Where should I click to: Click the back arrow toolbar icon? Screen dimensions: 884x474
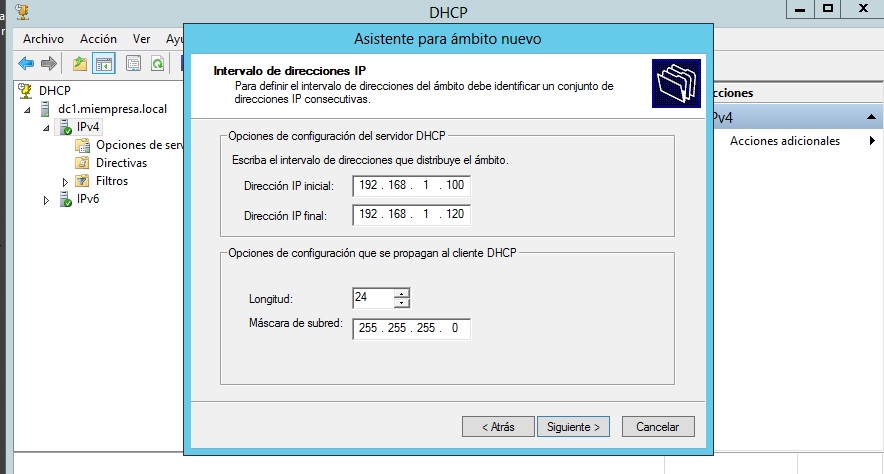click(26, 63)
